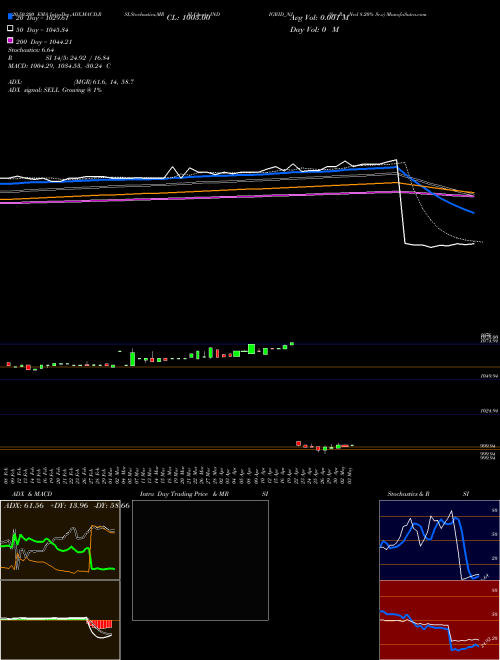Click the RSI 14/5 values reading
The image size is (500, 660).
[59, 58]
